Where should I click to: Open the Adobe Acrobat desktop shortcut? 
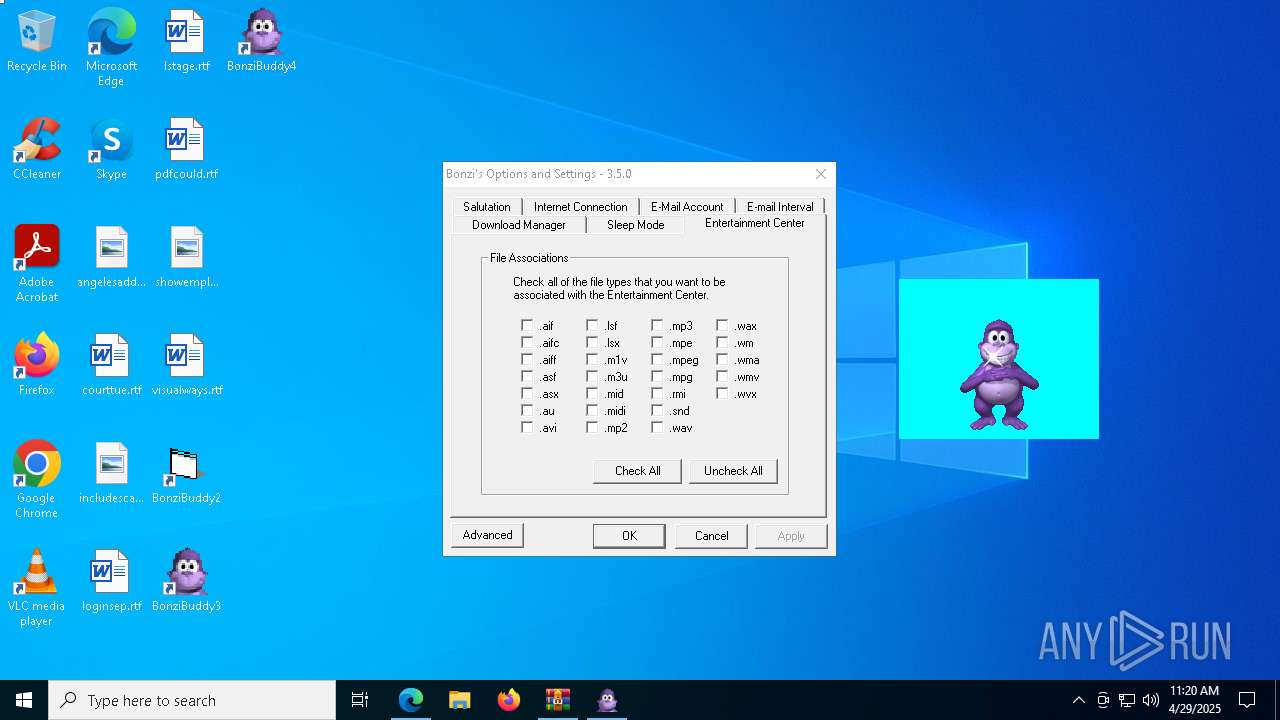pos(37,264)
